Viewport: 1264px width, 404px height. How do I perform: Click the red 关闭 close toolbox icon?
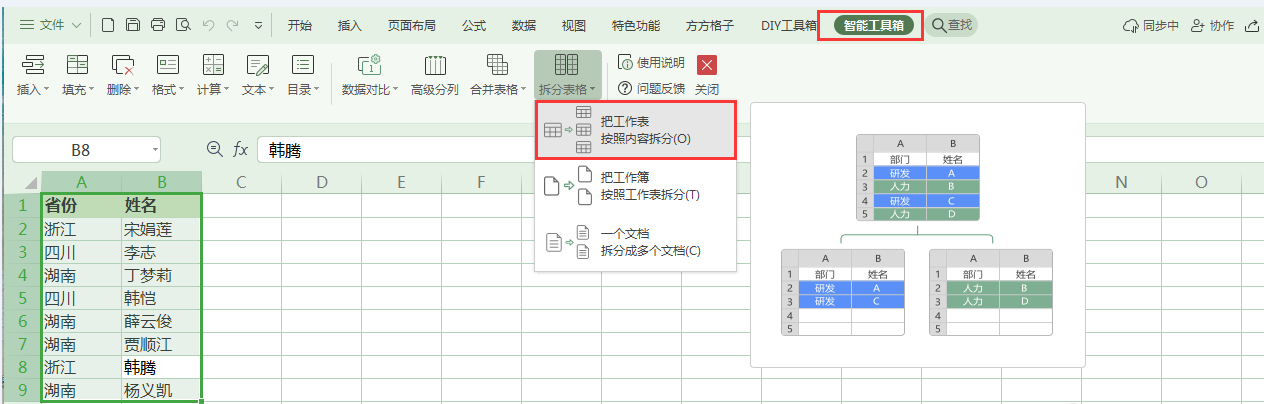click(707, 66)
